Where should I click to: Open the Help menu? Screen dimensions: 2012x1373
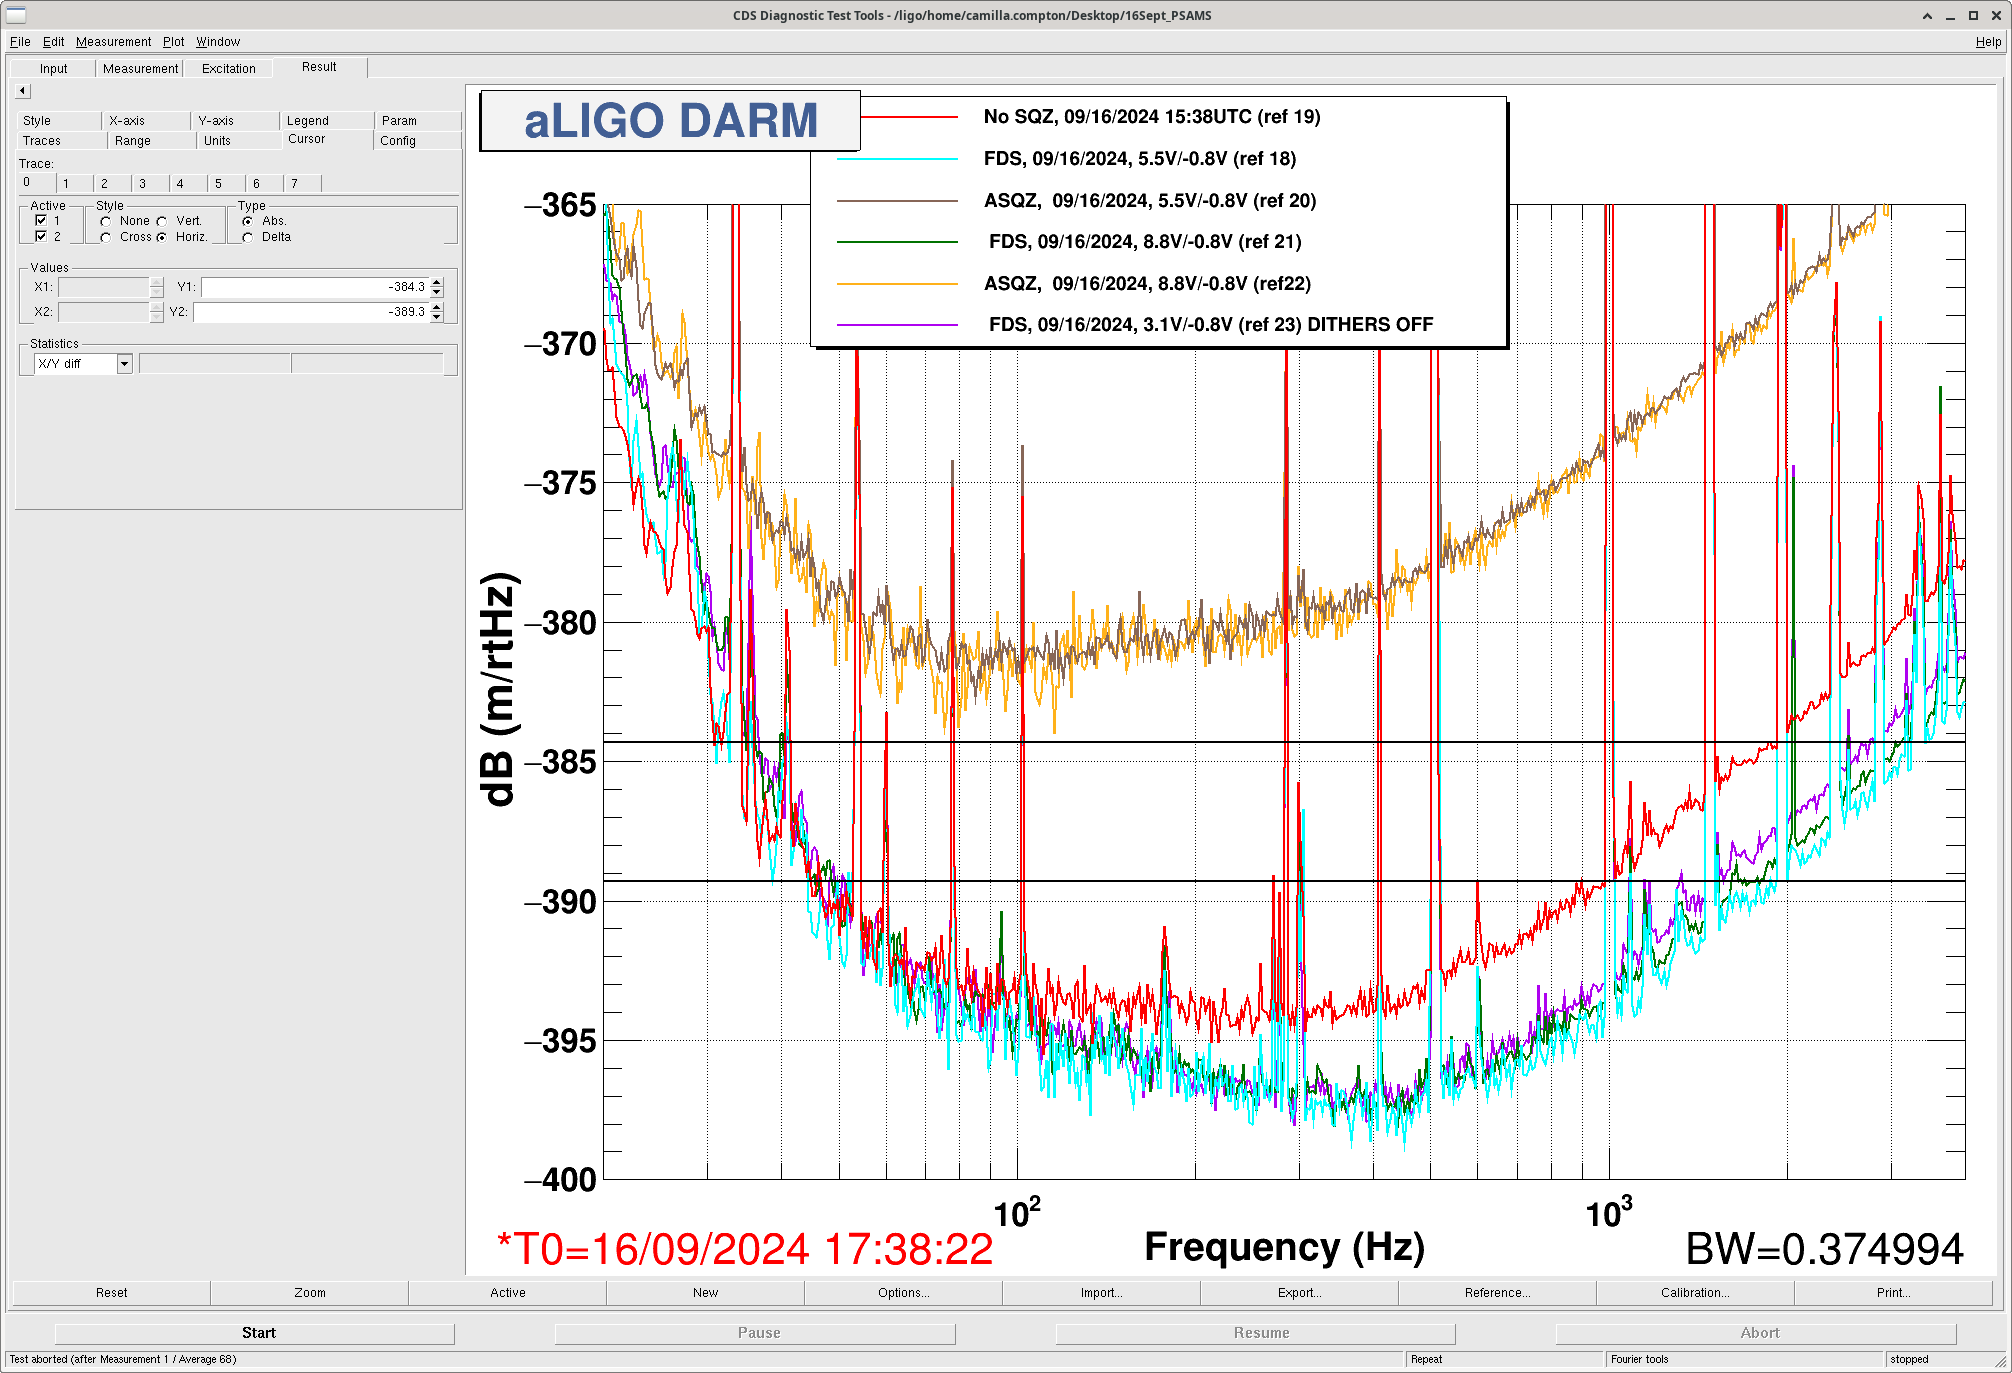click(x=1988, y=42)
